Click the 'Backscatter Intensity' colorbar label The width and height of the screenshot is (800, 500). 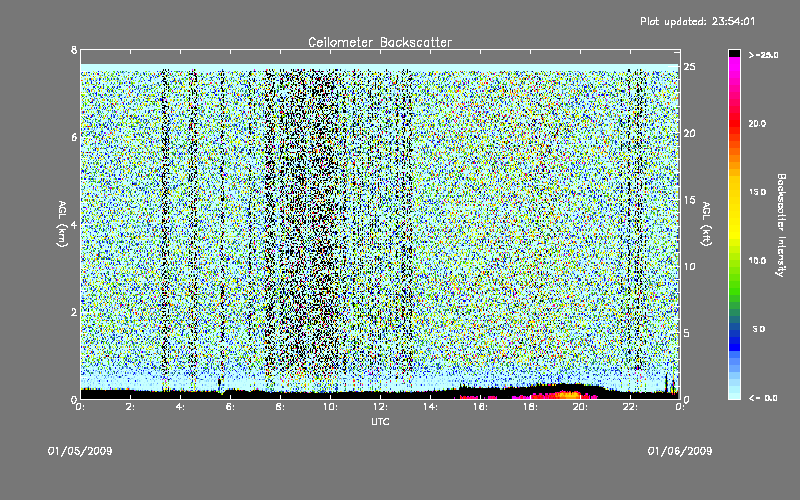tap(780, 225)
